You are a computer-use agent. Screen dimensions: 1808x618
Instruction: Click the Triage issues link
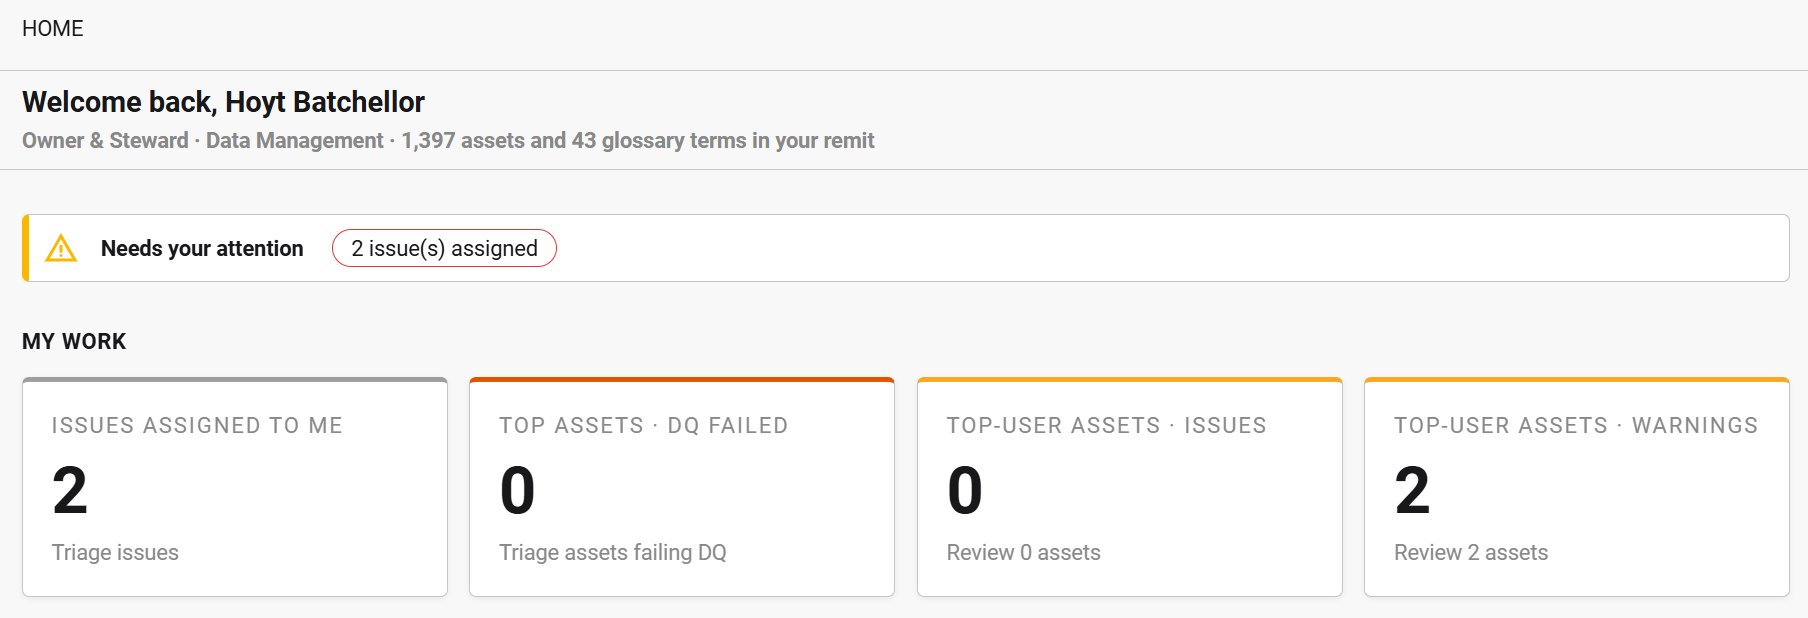point(115,552)
